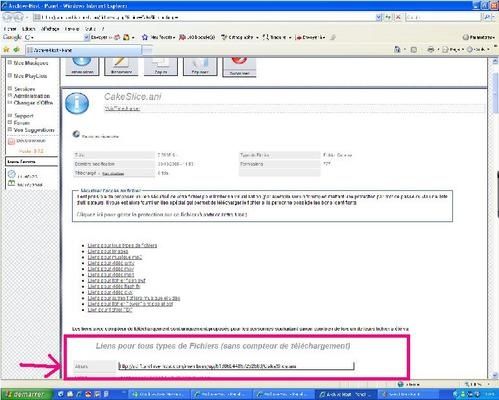Click the blue Informations icon button in file toolbar
The width and height of the screenshot is (499, 400).
(x=82, y=66)
